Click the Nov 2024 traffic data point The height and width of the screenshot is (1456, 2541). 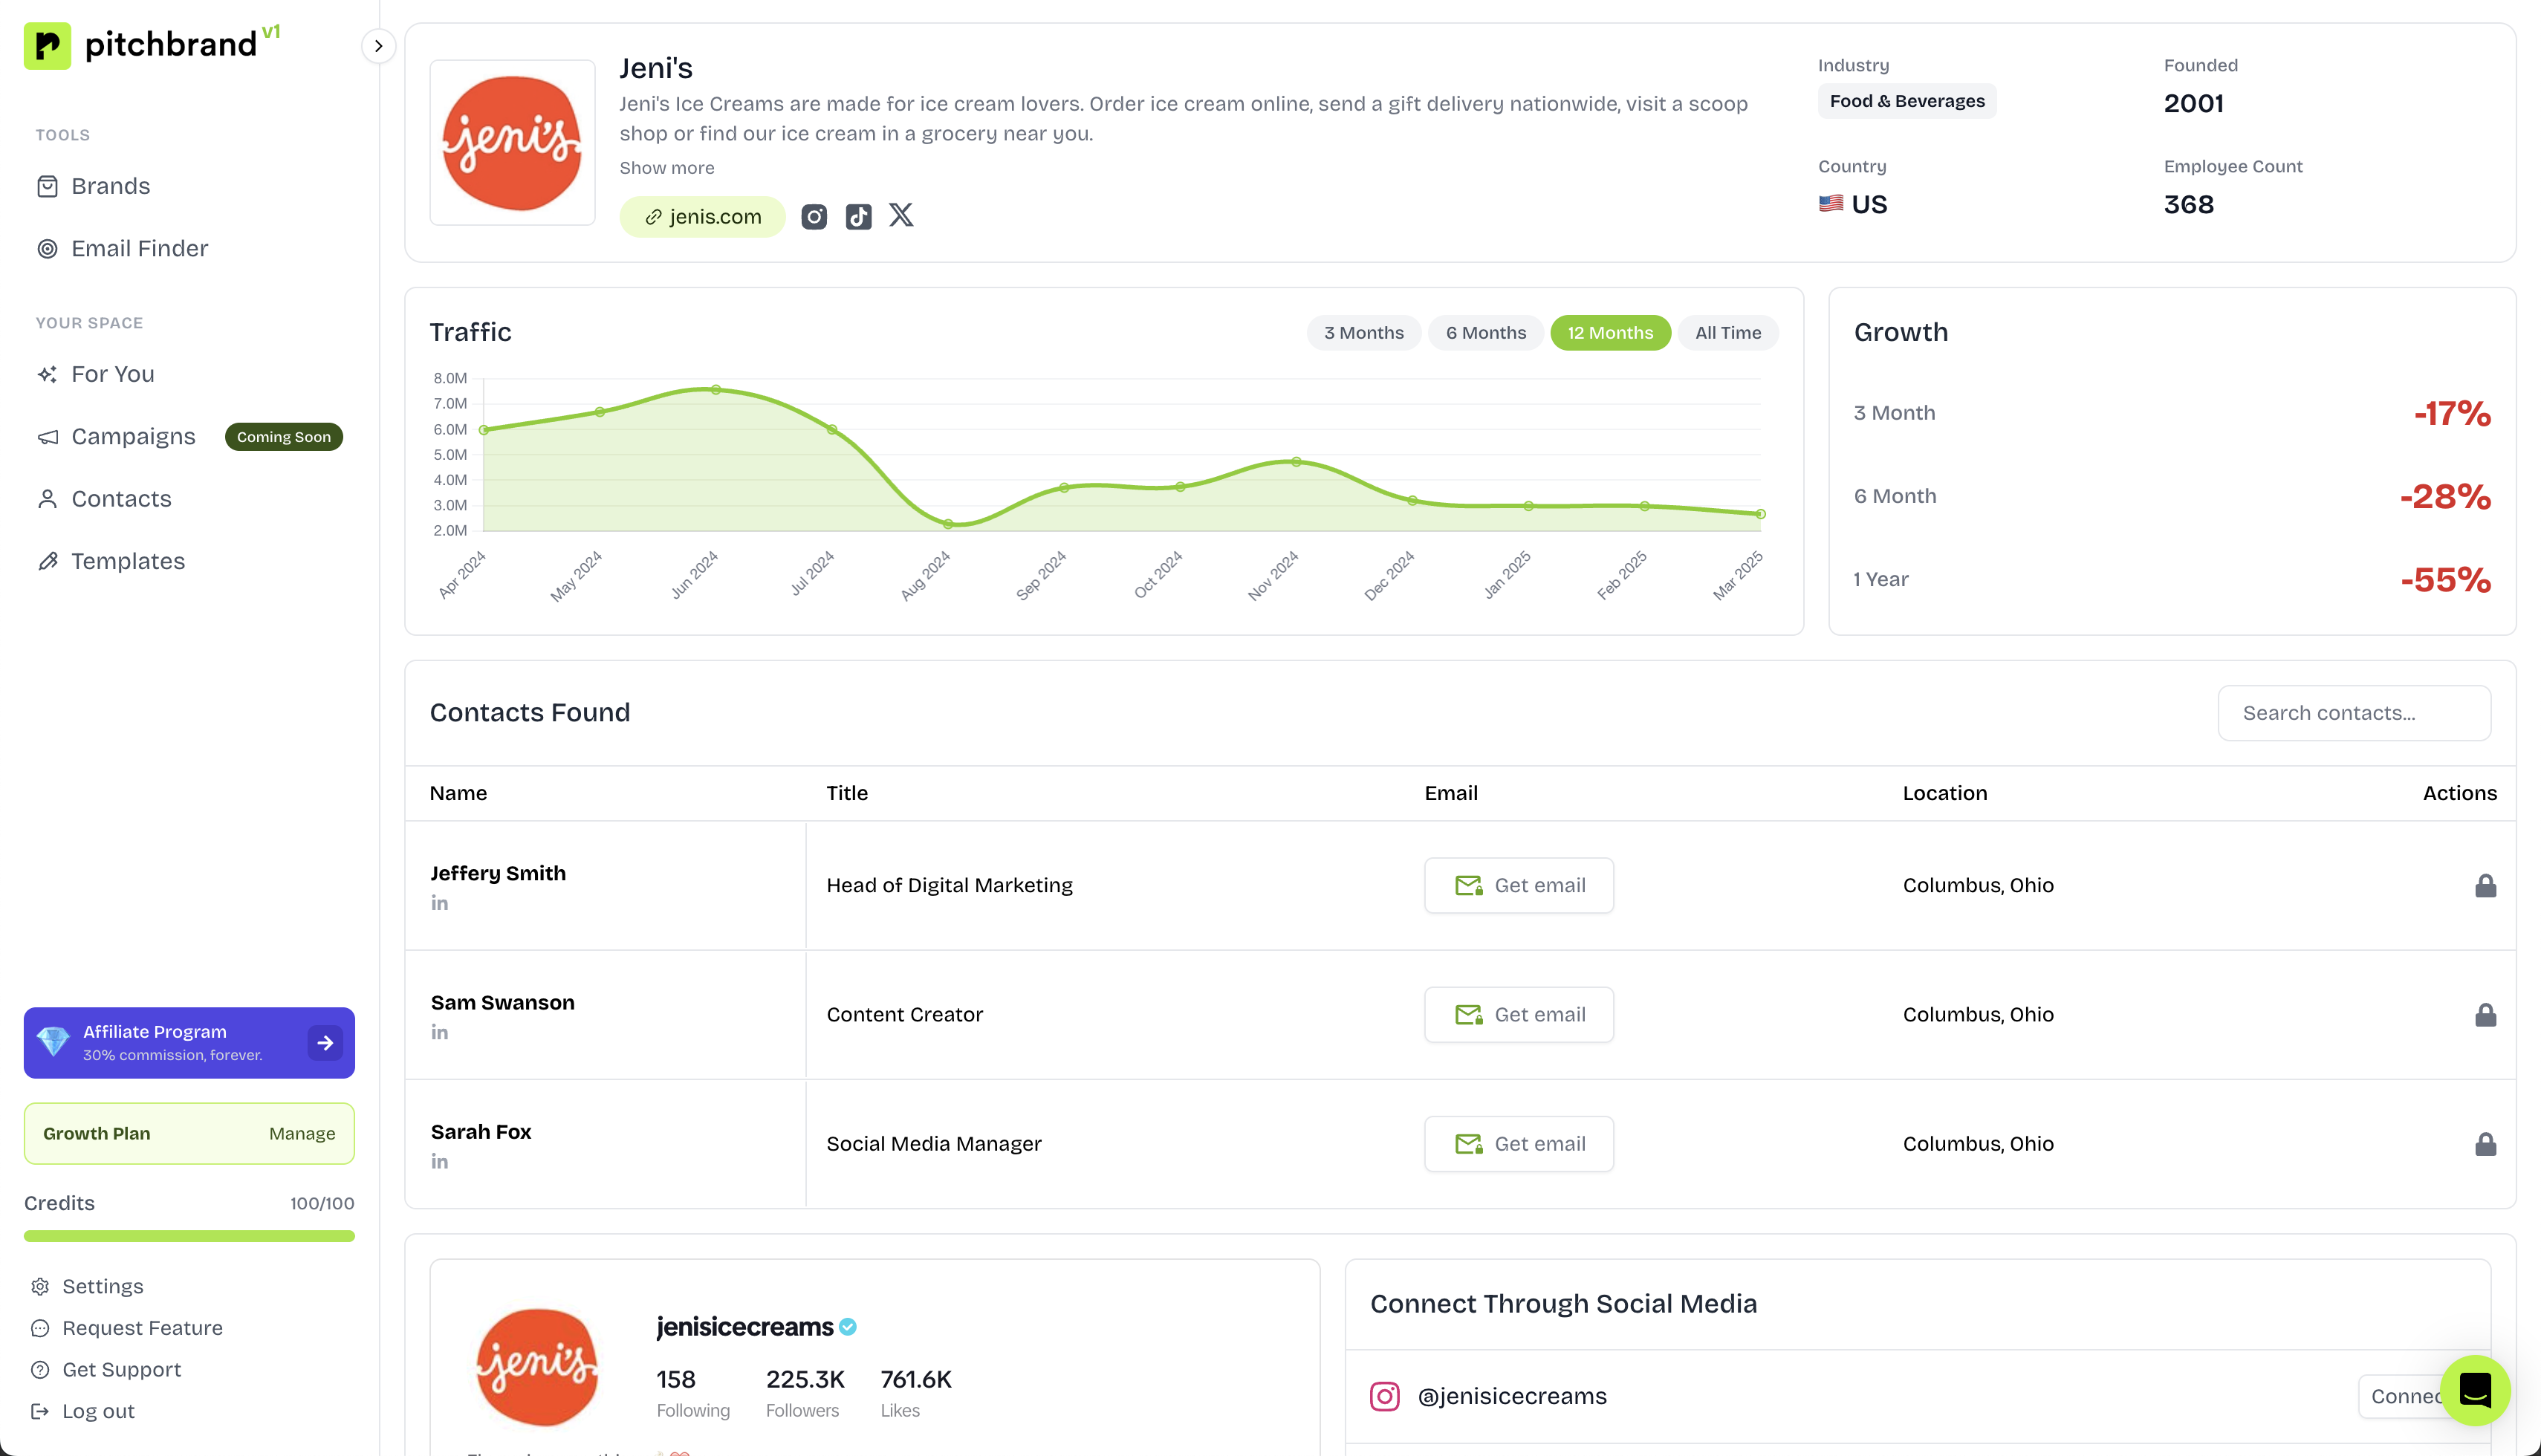(1296, 462)
